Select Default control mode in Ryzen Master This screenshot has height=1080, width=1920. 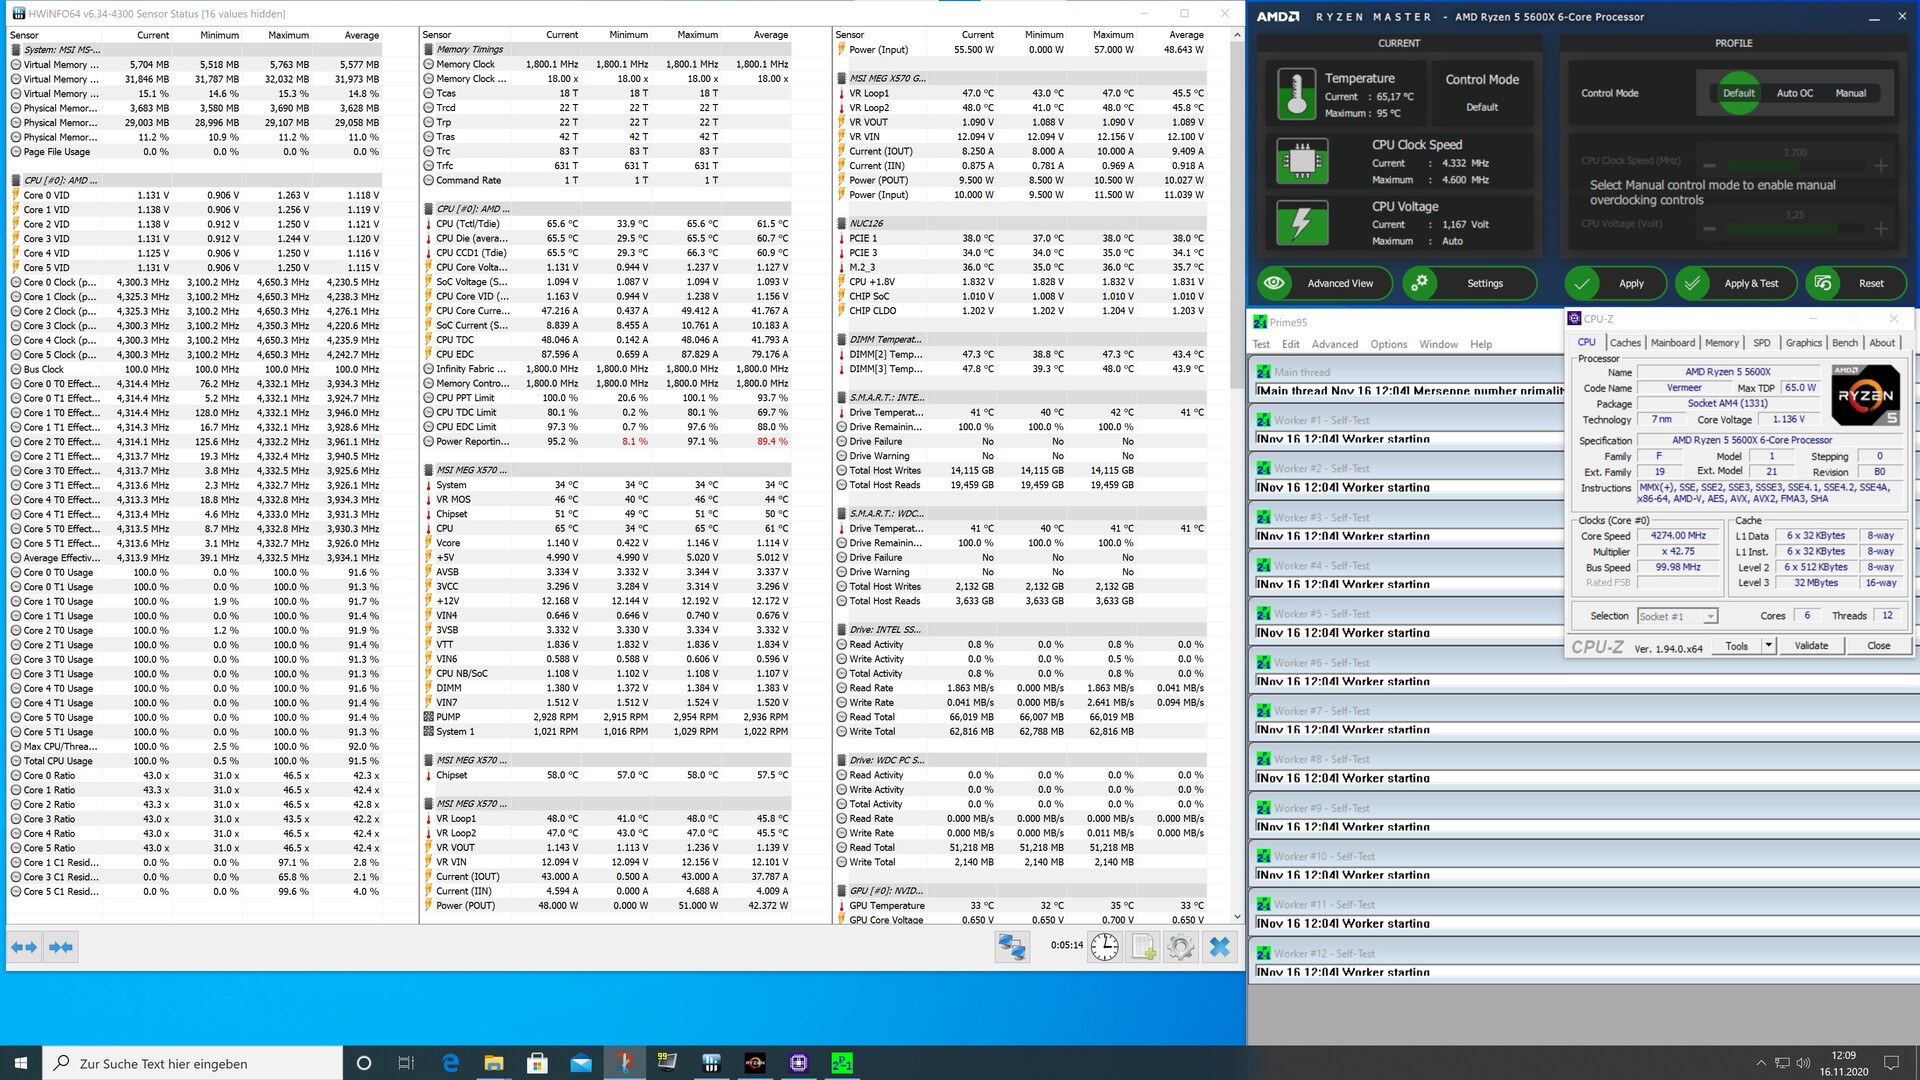tap(1738, 93)
